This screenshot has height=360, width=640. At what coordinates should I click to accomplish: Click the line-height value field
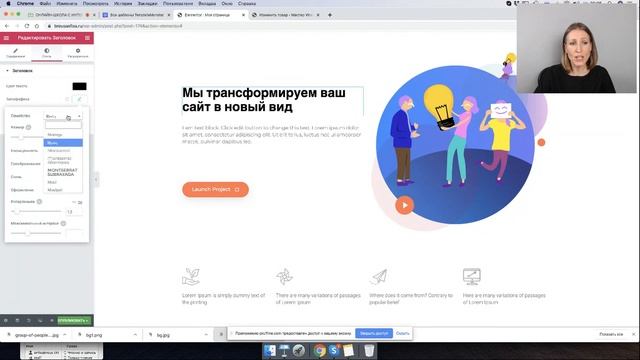(x=74, y=212)
